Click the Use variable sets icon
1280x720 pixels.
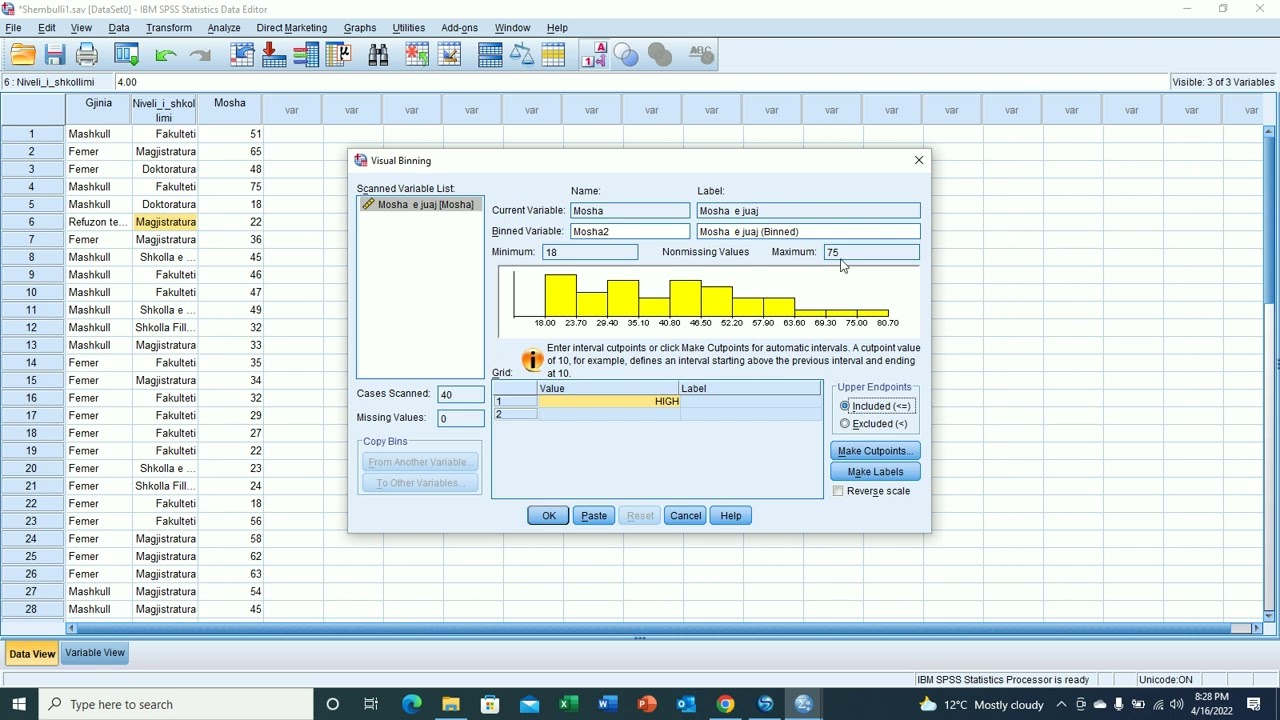point(626,55)
